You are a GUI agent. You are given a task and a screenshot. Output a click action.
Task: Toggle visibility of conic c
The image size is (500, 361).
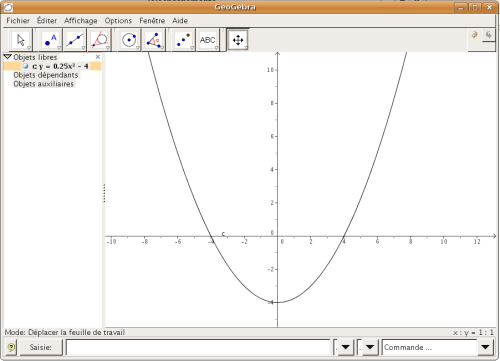click(25, 66)
